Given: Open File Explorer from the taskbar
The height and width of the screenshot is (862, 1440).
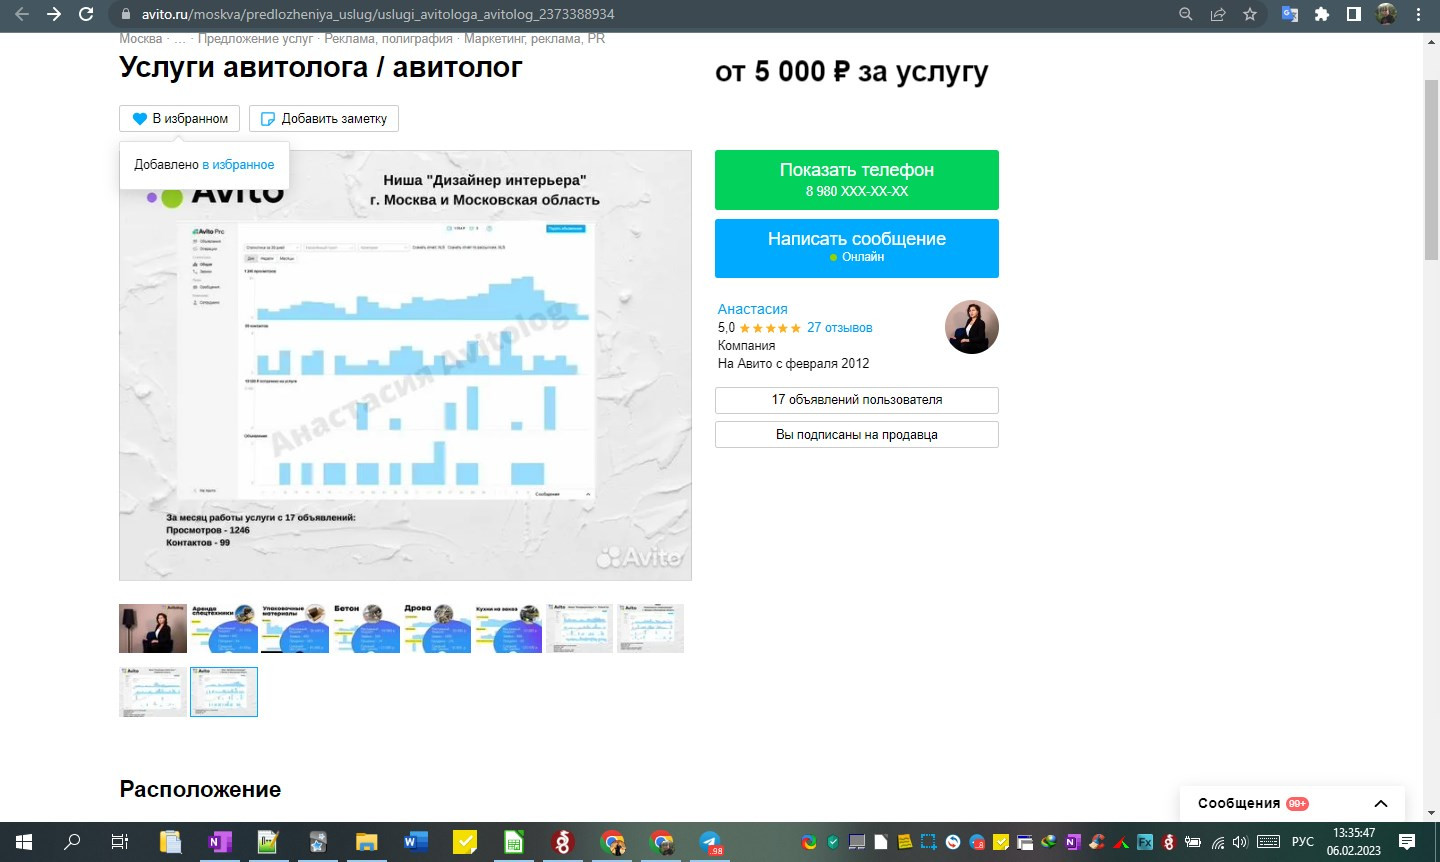Looking at the screenshot, I should 366,842.
